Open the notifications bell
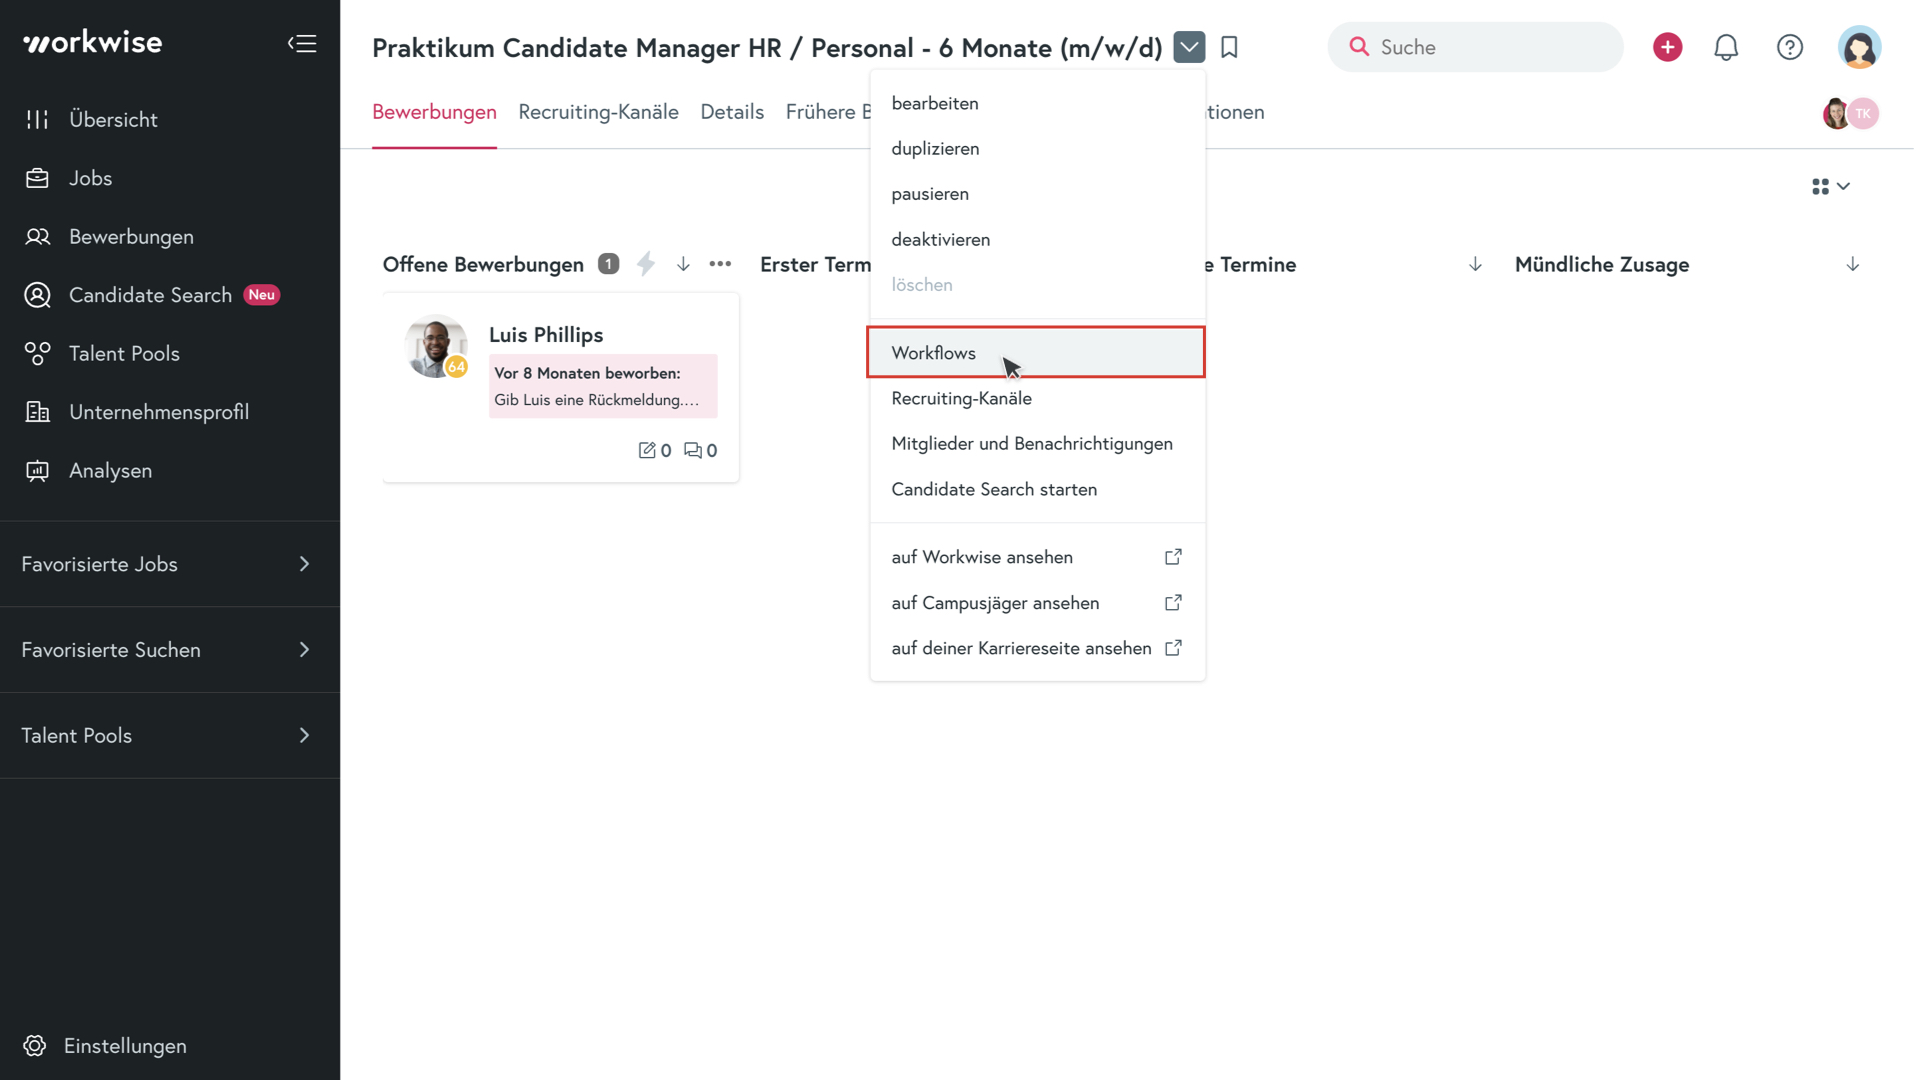The height and width of the screenshot is (1080, 1920). 1727,47
